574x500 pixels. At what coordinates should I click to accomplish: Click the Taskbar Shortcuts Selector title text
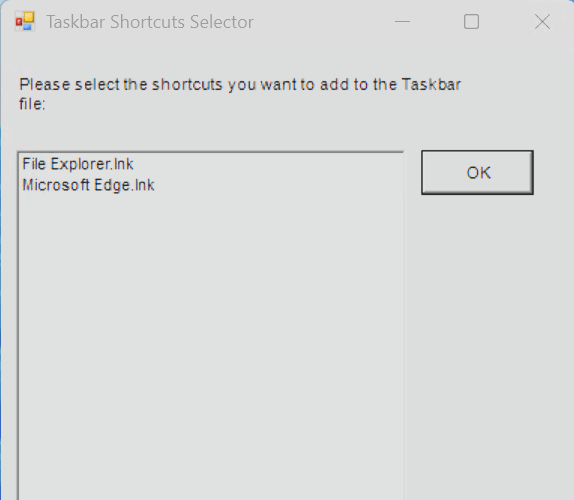click(150, 22)
